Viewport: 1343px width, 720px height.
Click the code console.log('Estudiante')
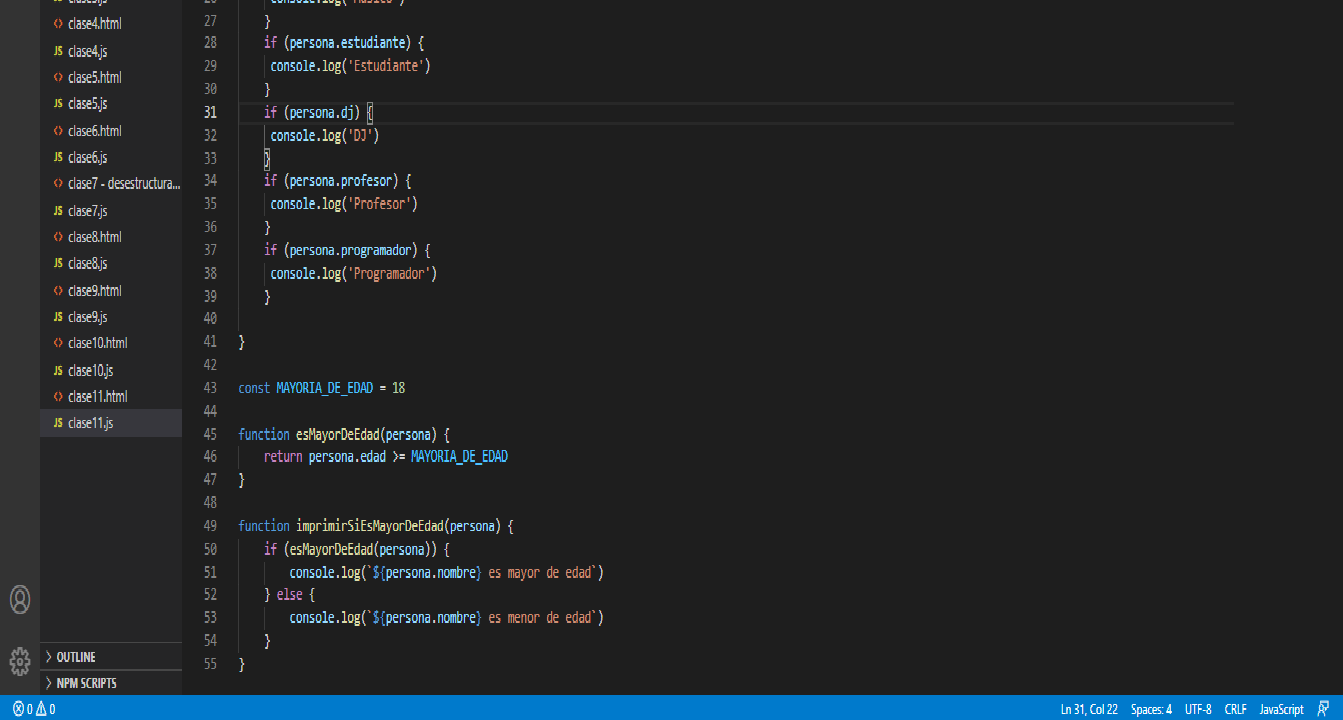pos(350,65)
